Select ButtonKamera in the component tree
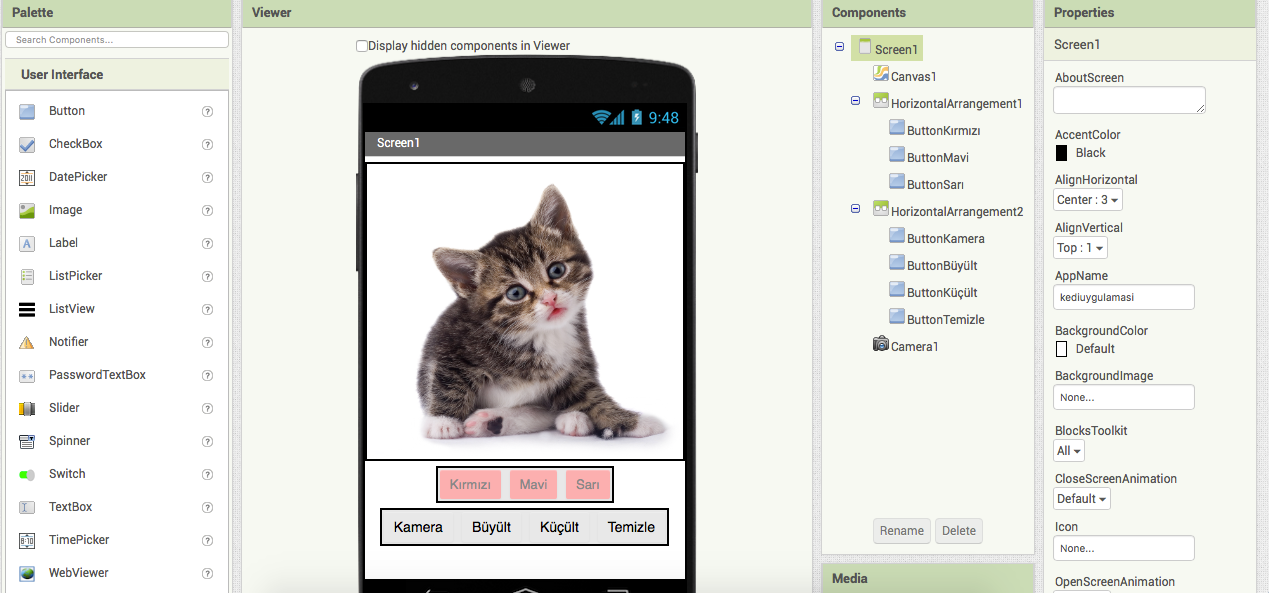This screenshot has height=593, width=1269. pos(945,239)
